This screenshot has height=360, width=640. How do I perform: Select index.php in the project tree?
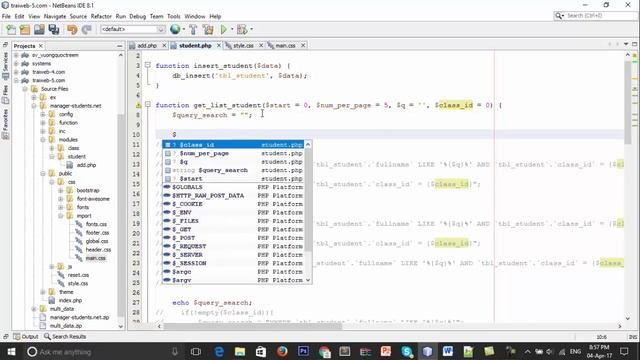click(x=70, y=300)
